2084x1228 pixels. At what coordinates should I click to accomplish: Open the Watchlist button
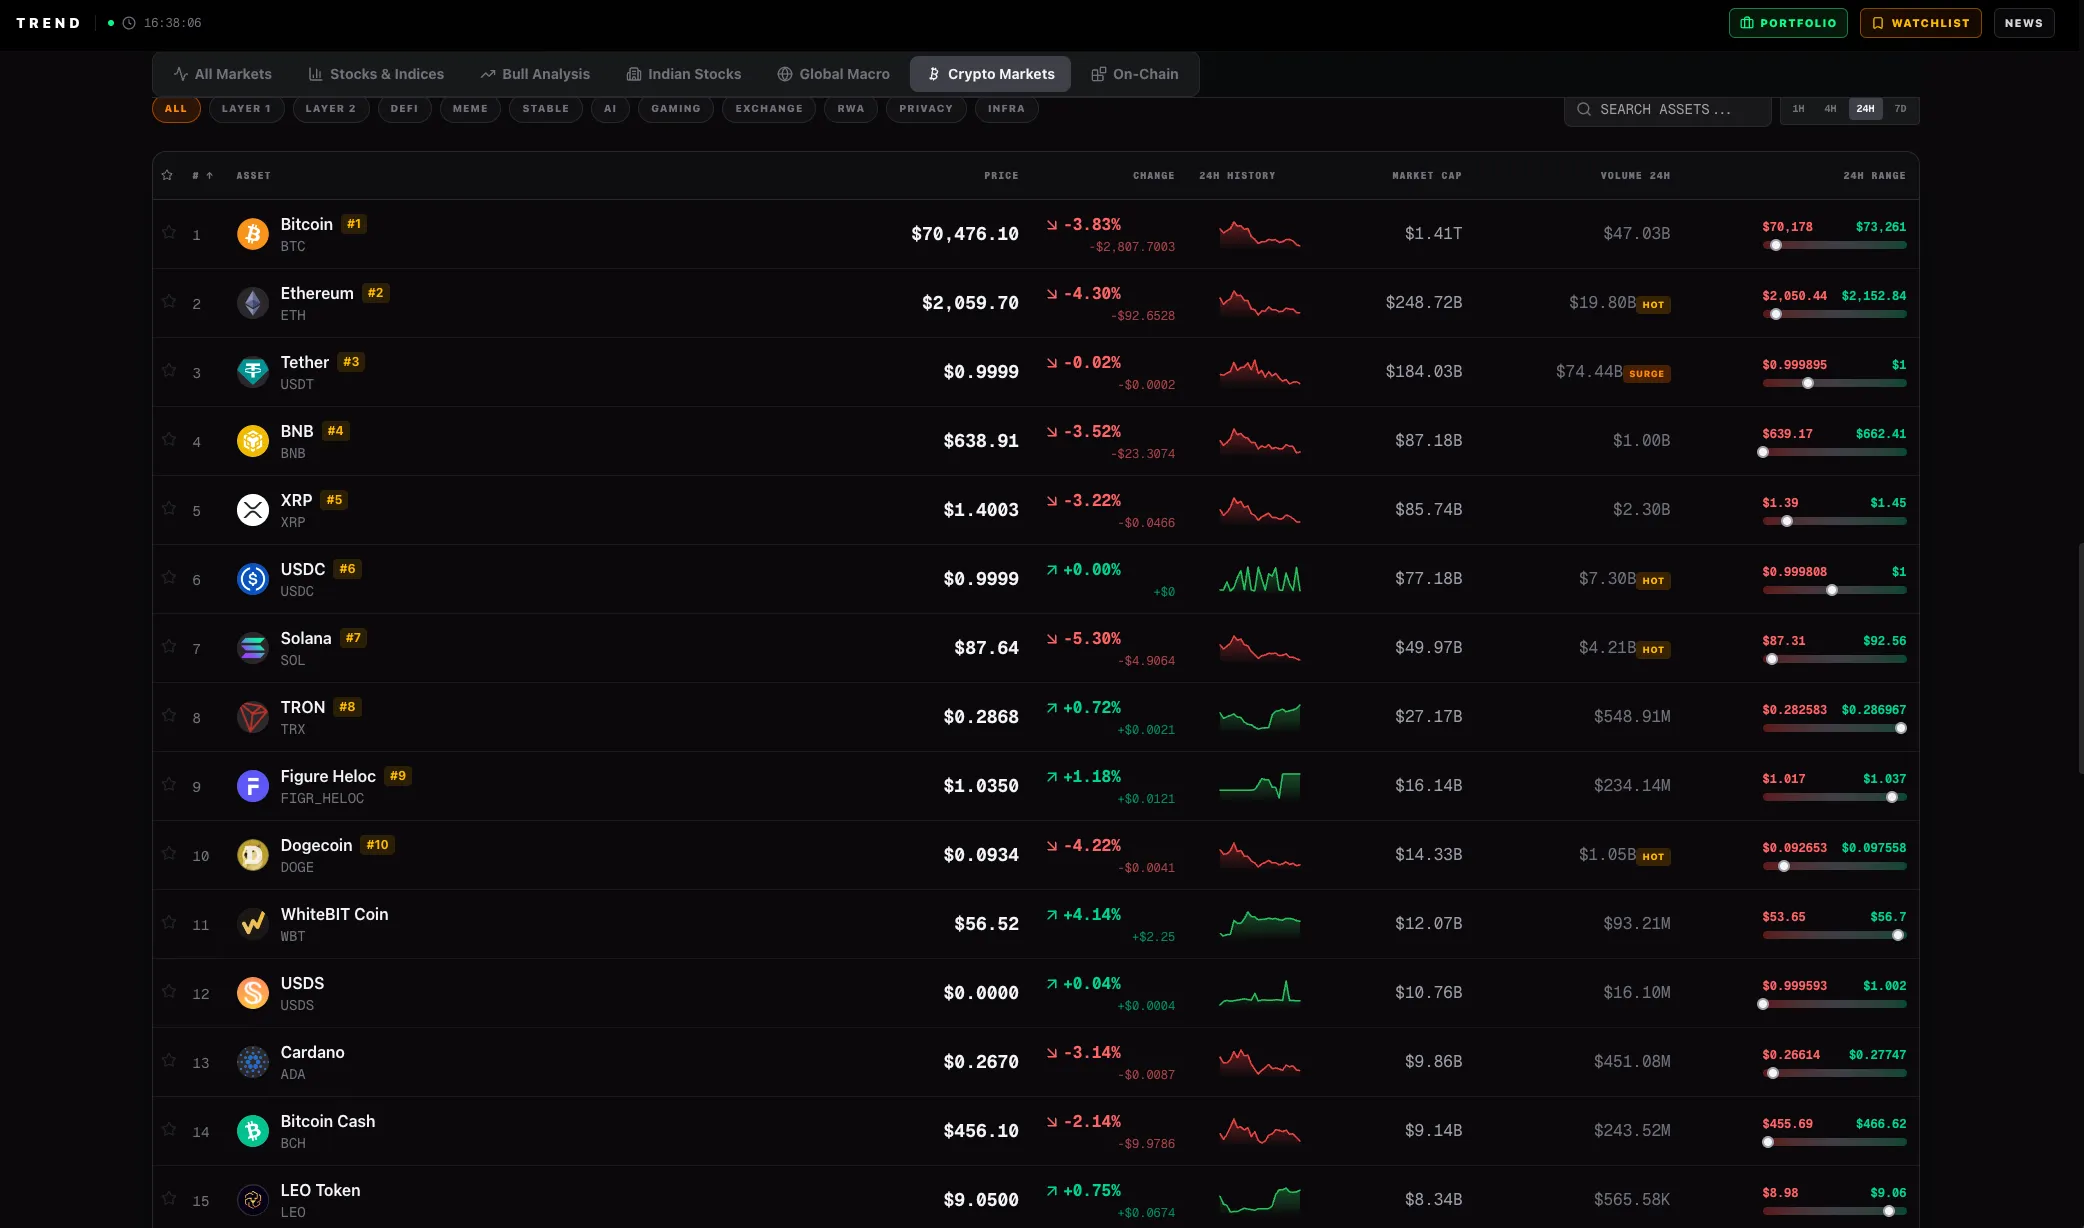click(1920, 23)
